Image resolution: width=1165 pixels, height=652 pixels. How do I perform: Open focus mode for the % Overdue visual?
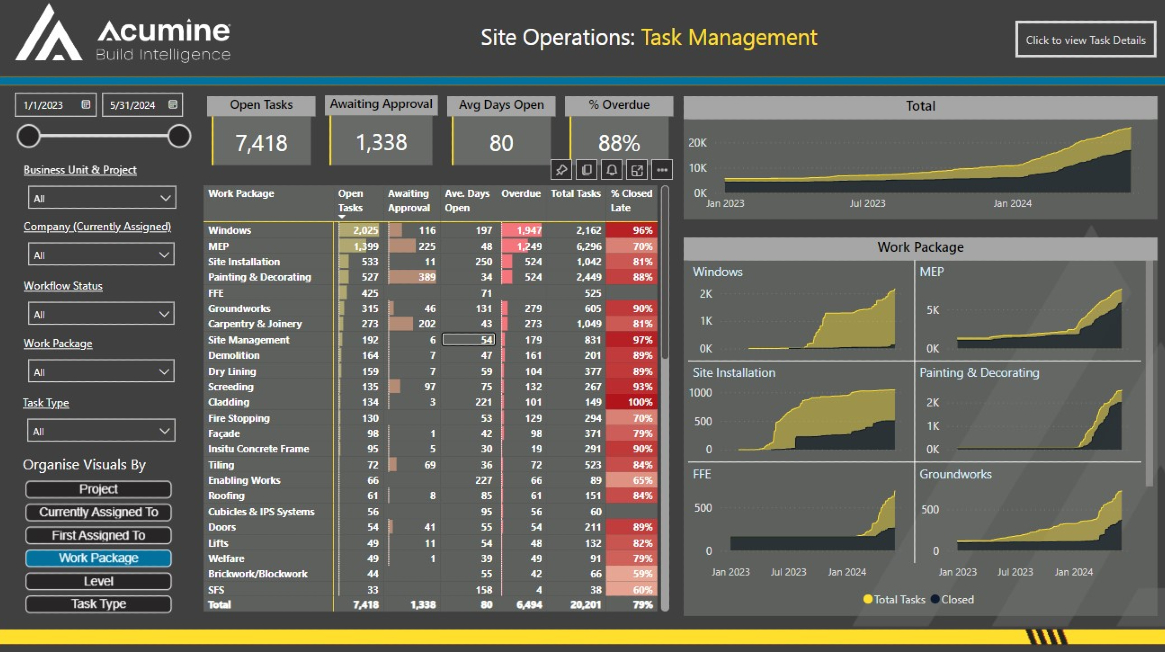(636, 169)
